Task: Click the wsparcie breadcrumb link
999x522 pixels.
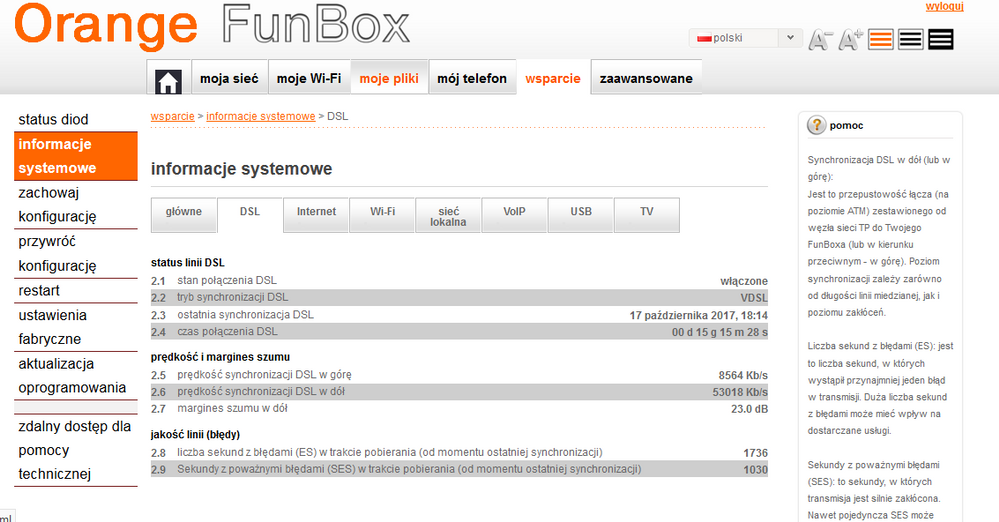Action: click(172, 116)
